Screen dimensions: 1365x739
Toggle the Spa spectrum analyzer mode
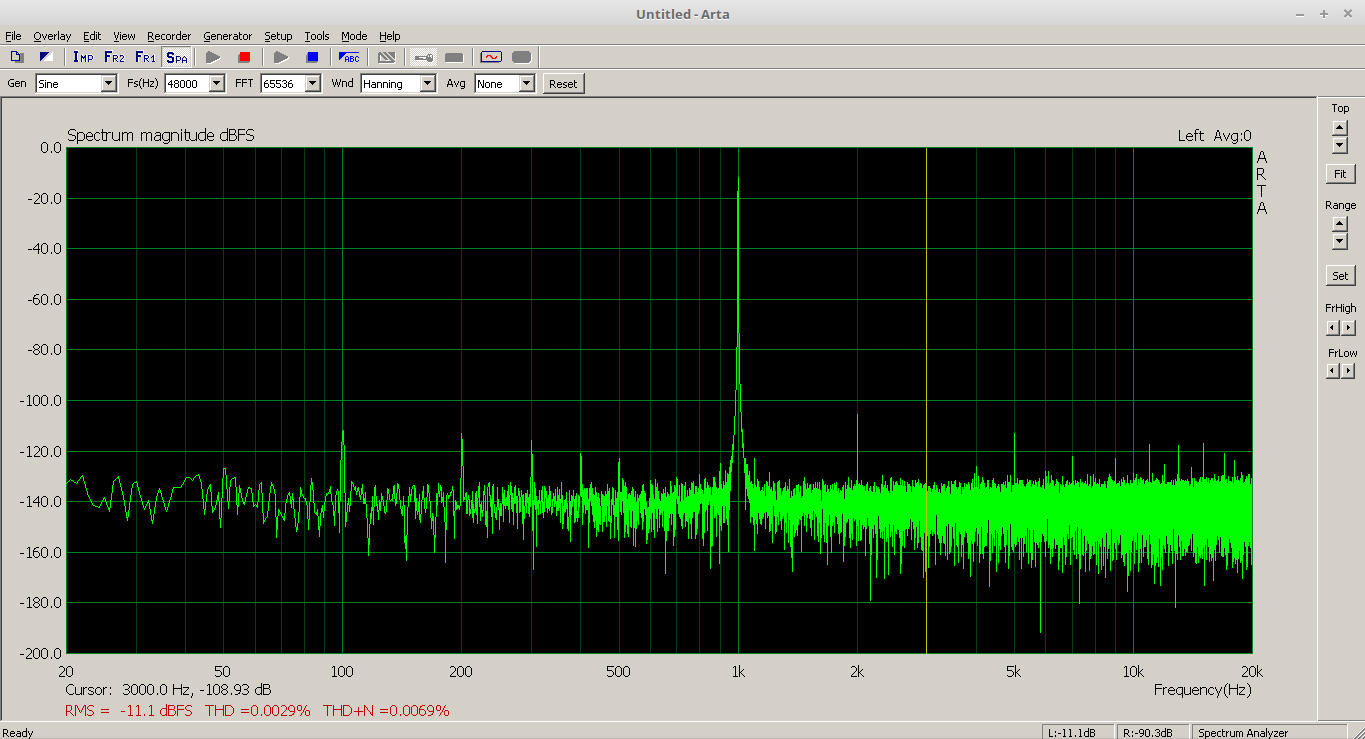[177, 57]
